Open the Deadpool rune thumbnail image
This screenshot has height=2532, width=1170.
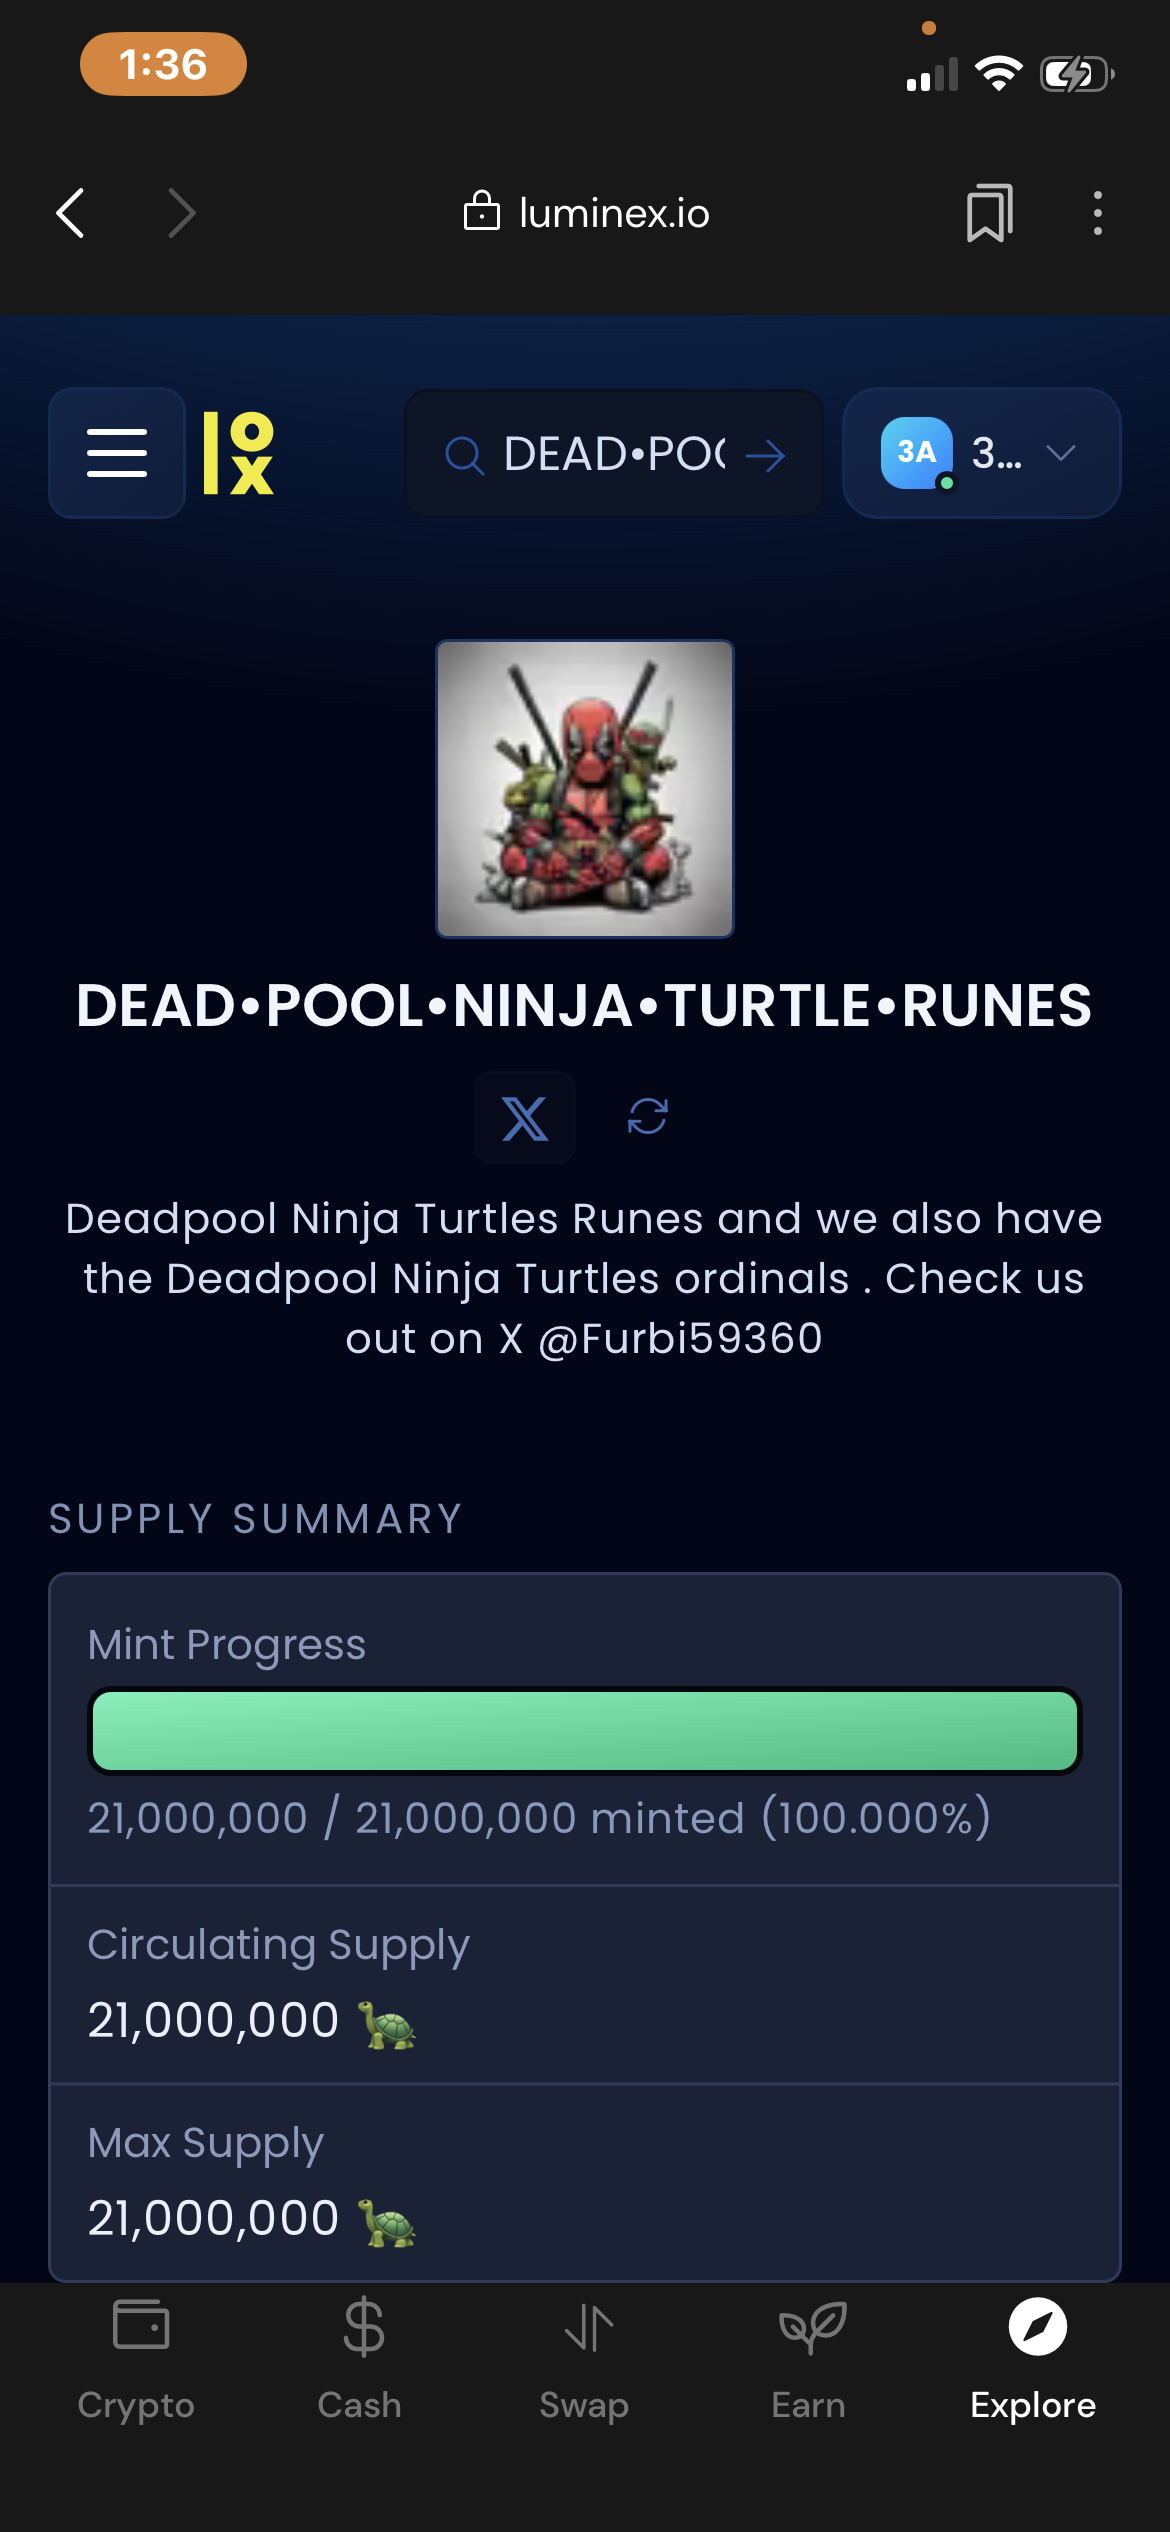tap(585, 789)
